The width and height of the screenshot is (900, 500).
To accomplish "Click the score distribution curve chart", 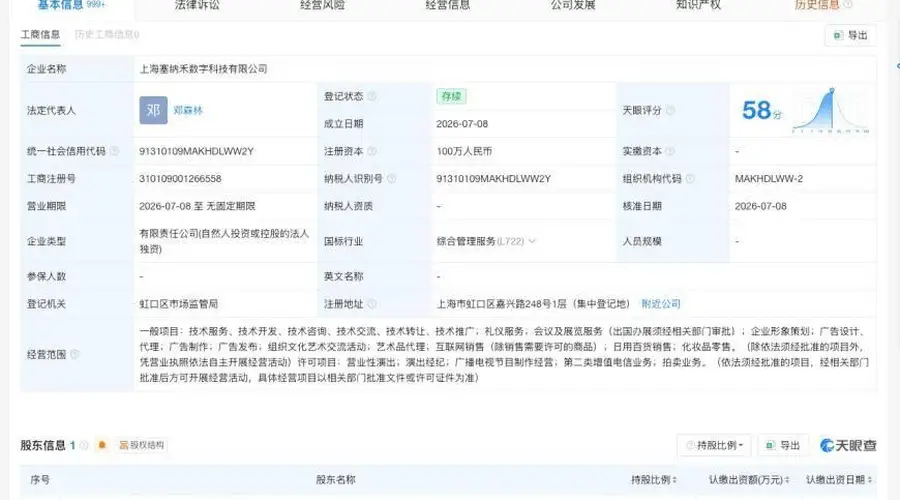I will point(831,110).
